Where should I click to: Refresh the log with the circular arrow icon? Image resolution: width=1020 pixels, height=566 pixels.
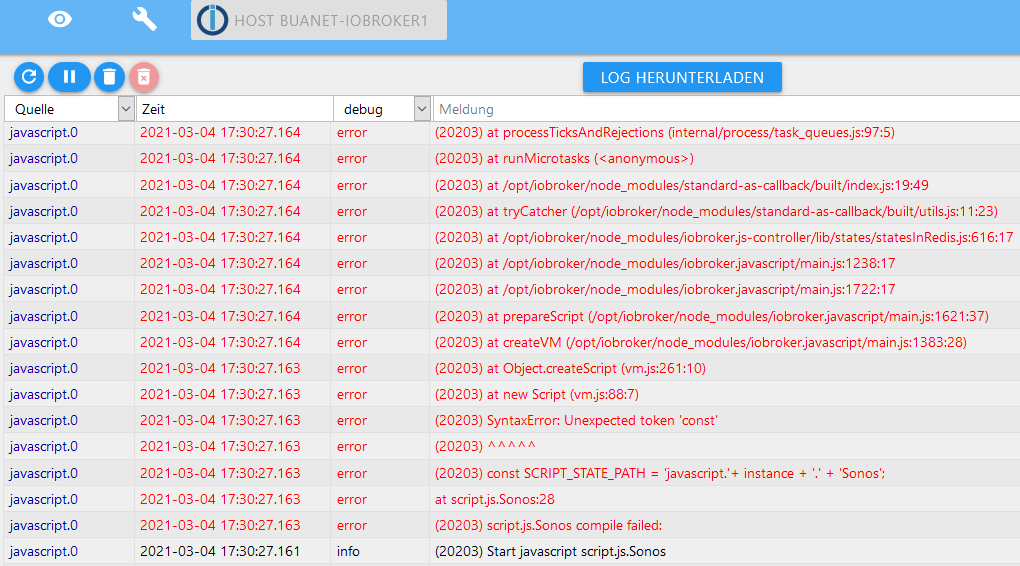pos(29,77)
